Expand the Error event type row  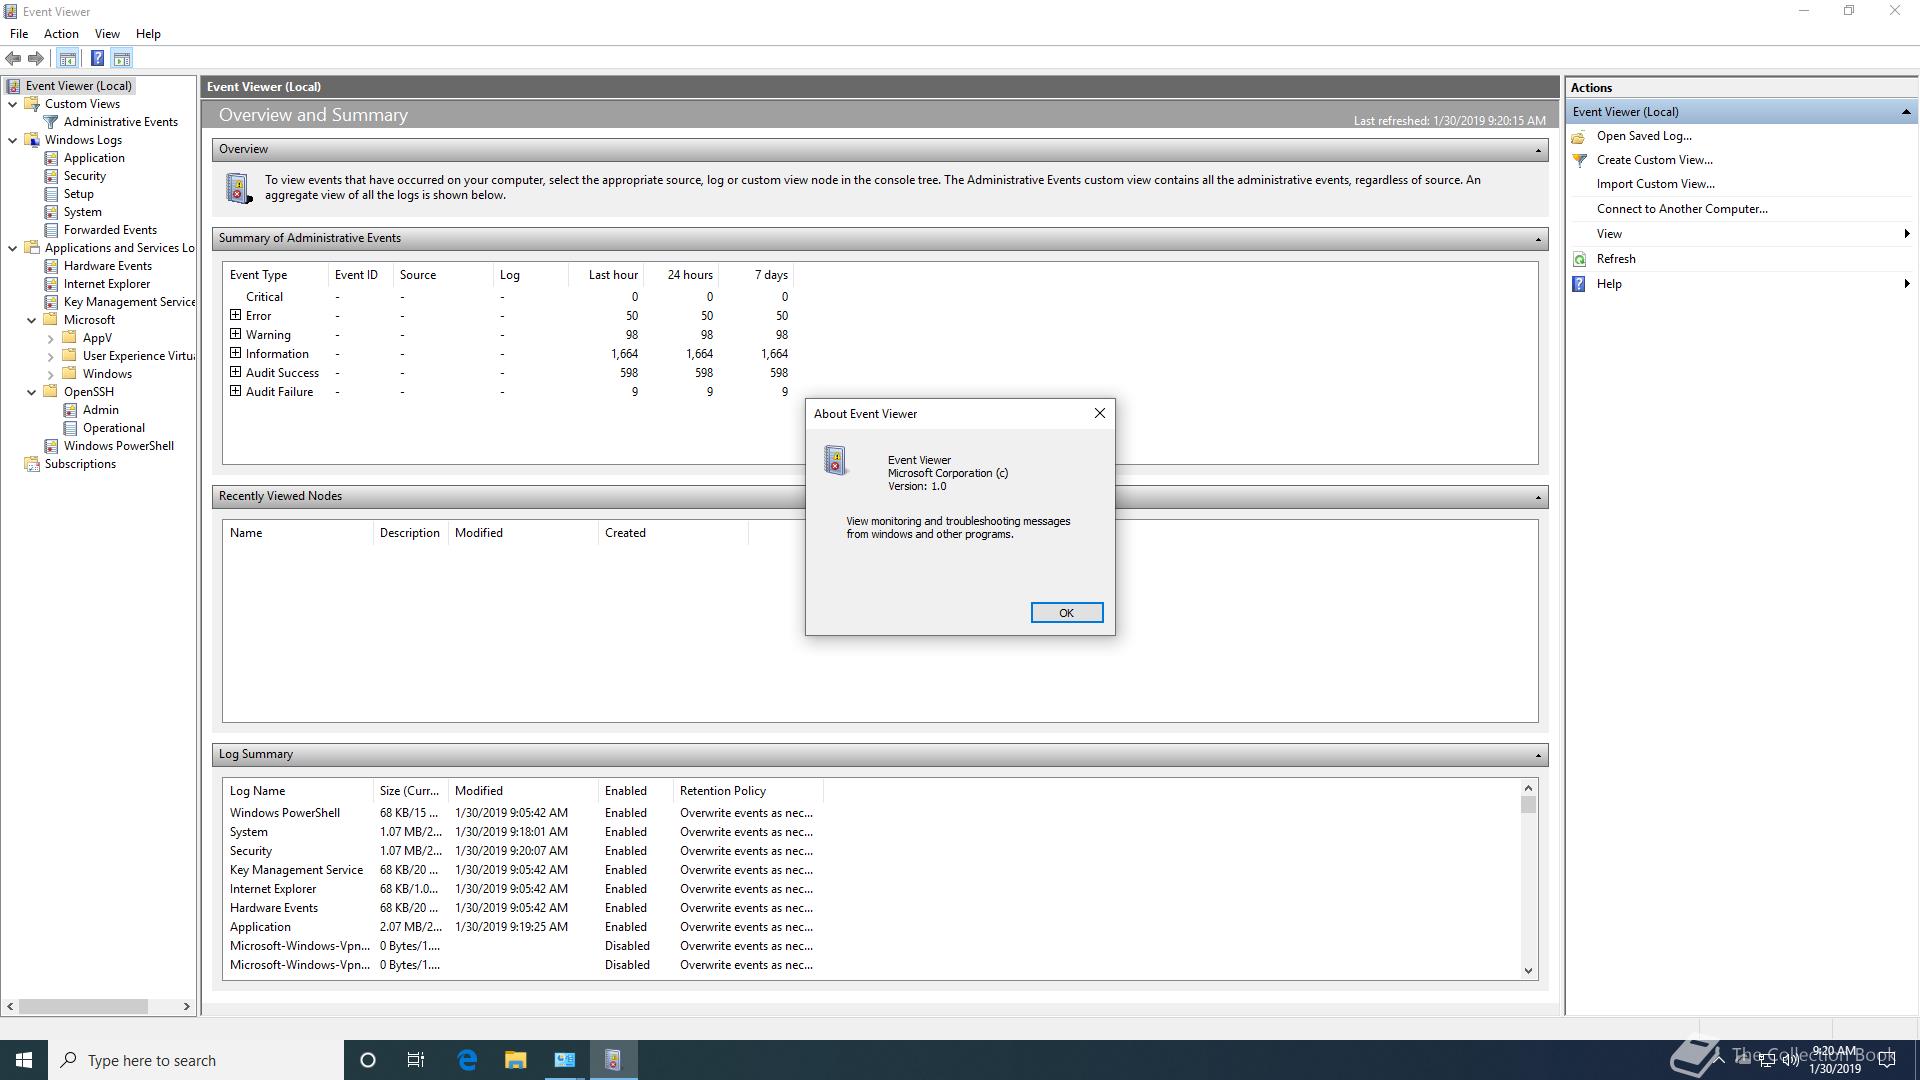pos(236,315)
